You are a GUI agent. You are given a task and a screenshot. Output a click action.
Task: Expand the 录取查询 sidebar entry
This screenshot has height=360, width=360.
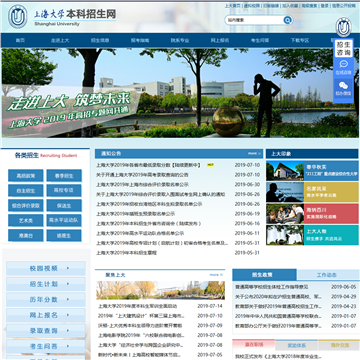click(46, 331)
